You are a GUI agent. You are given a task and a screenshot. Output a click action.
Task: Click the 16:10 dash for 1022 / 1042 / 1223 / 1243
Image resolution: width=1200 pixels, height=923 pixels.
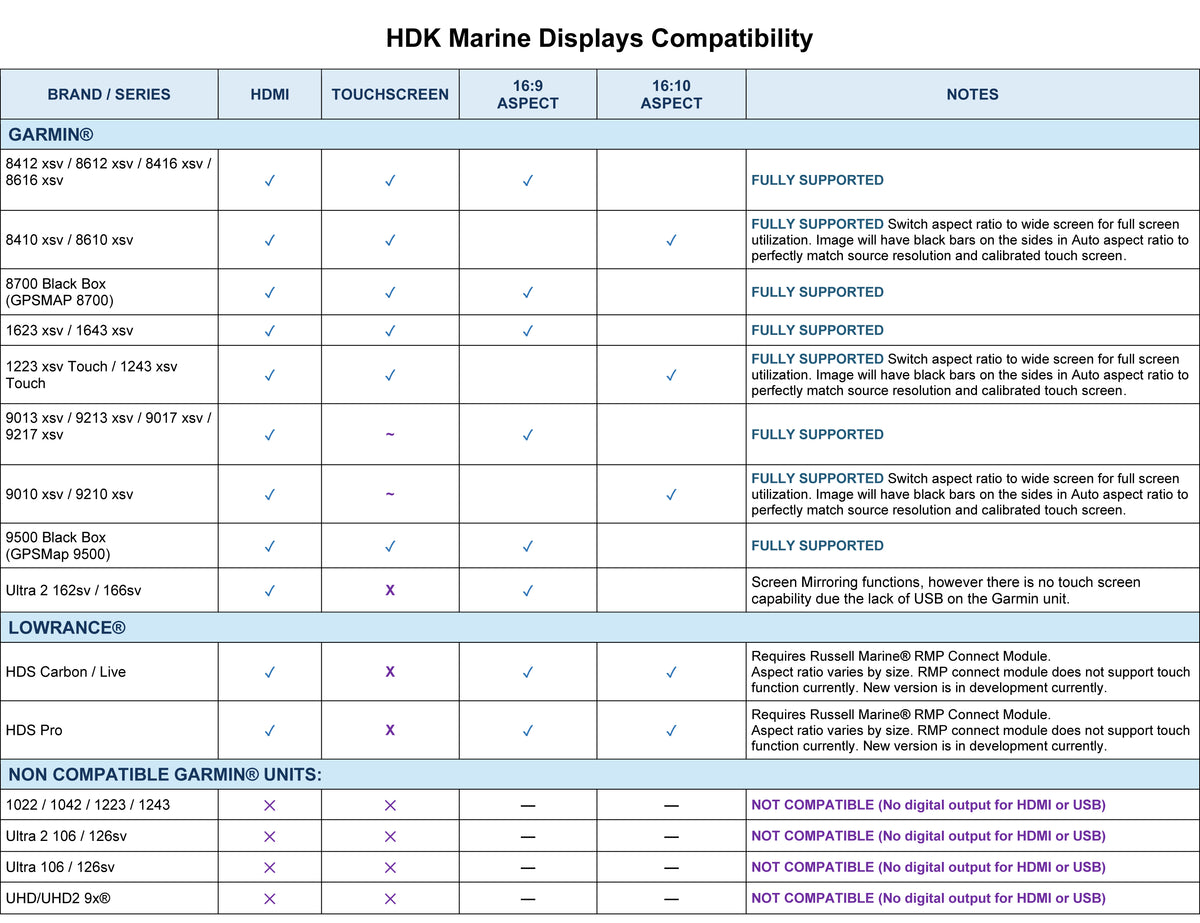tap(671, 806)
